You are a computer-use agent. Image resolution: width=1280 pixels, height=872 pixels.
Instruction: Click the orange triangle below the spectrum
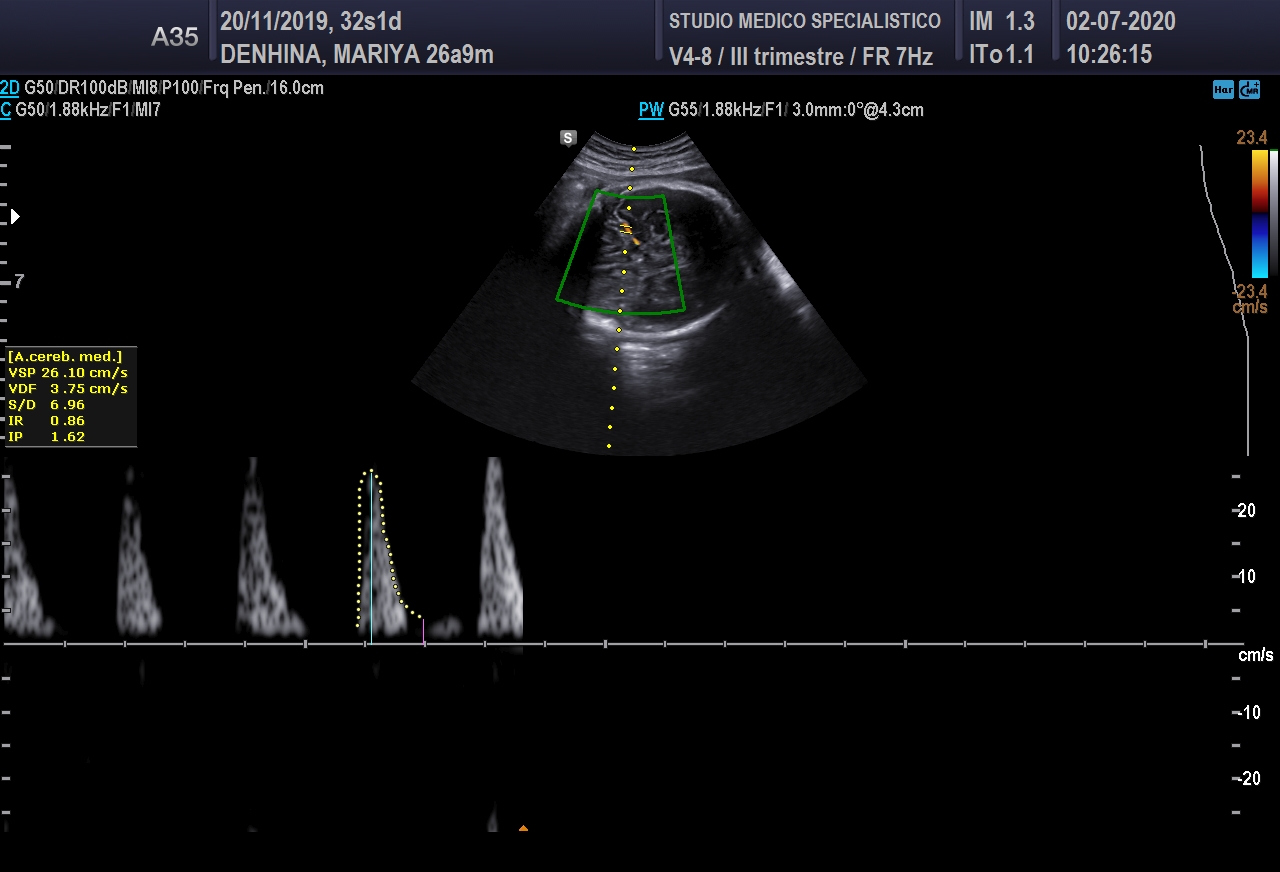(x=523, y=828)
